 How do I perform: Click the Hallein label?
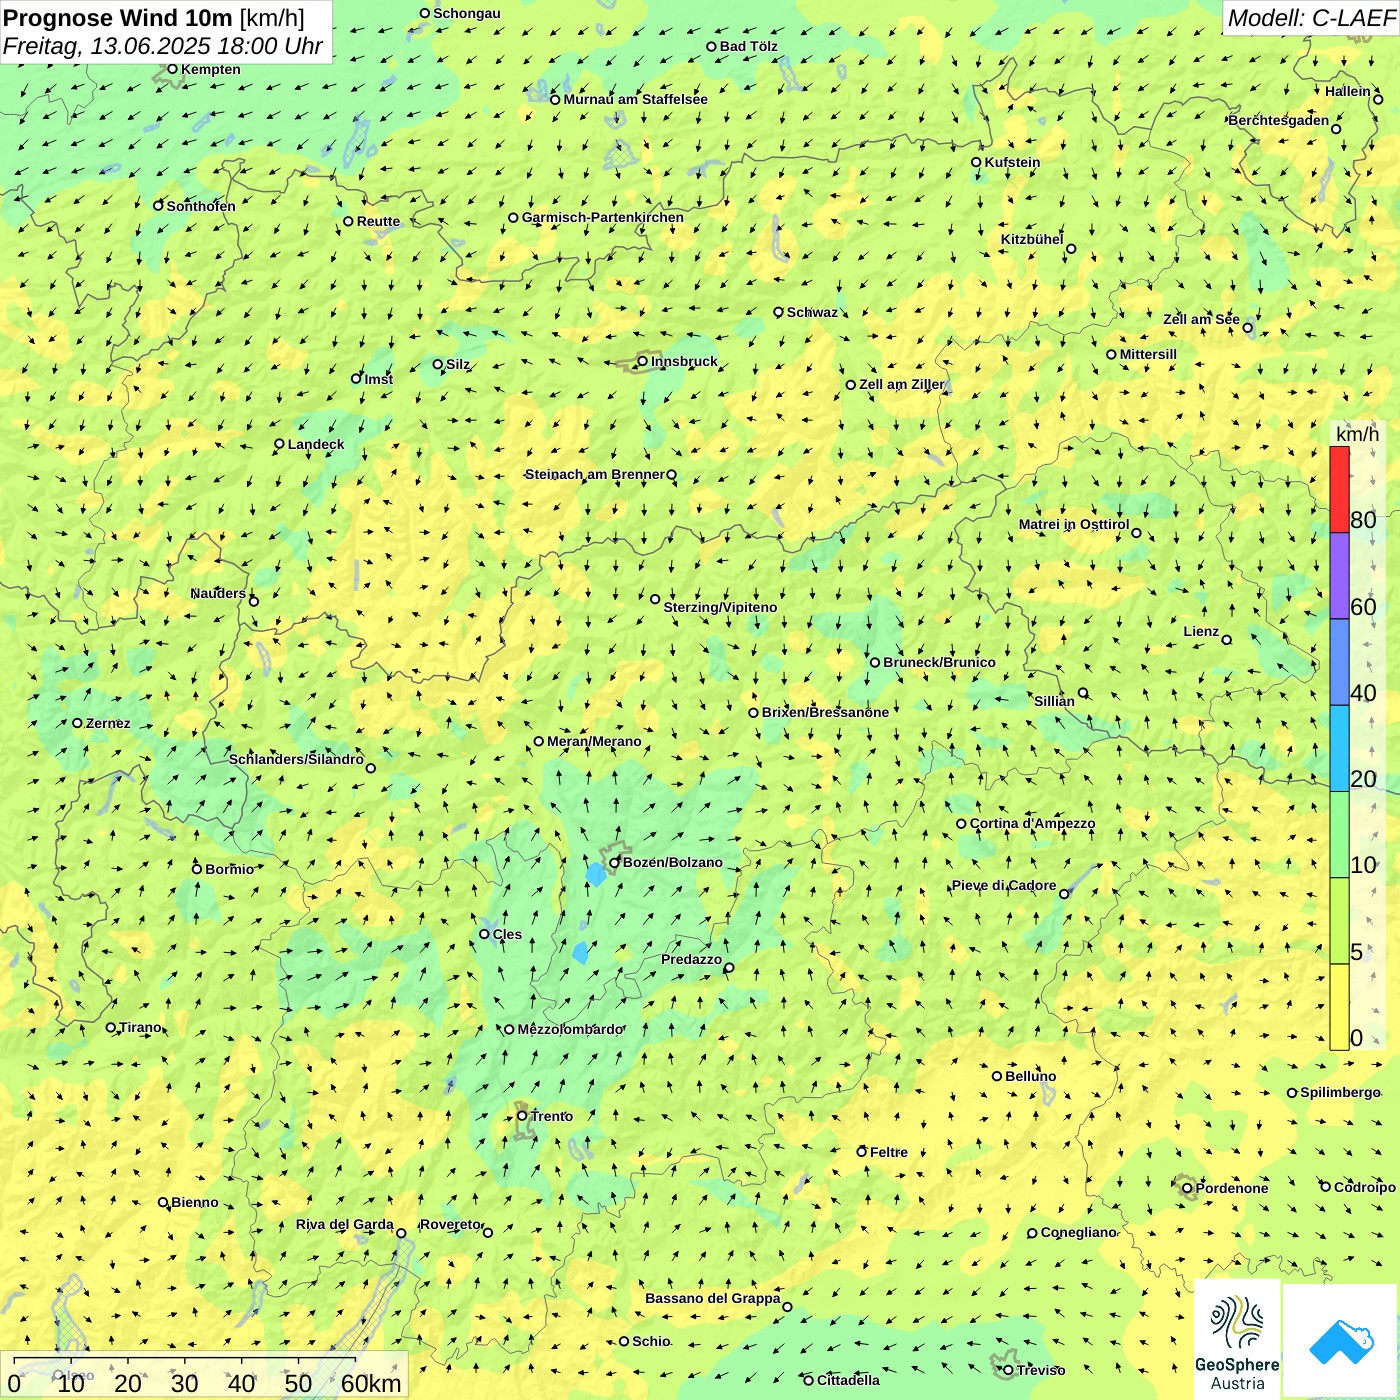(1347, 91)
